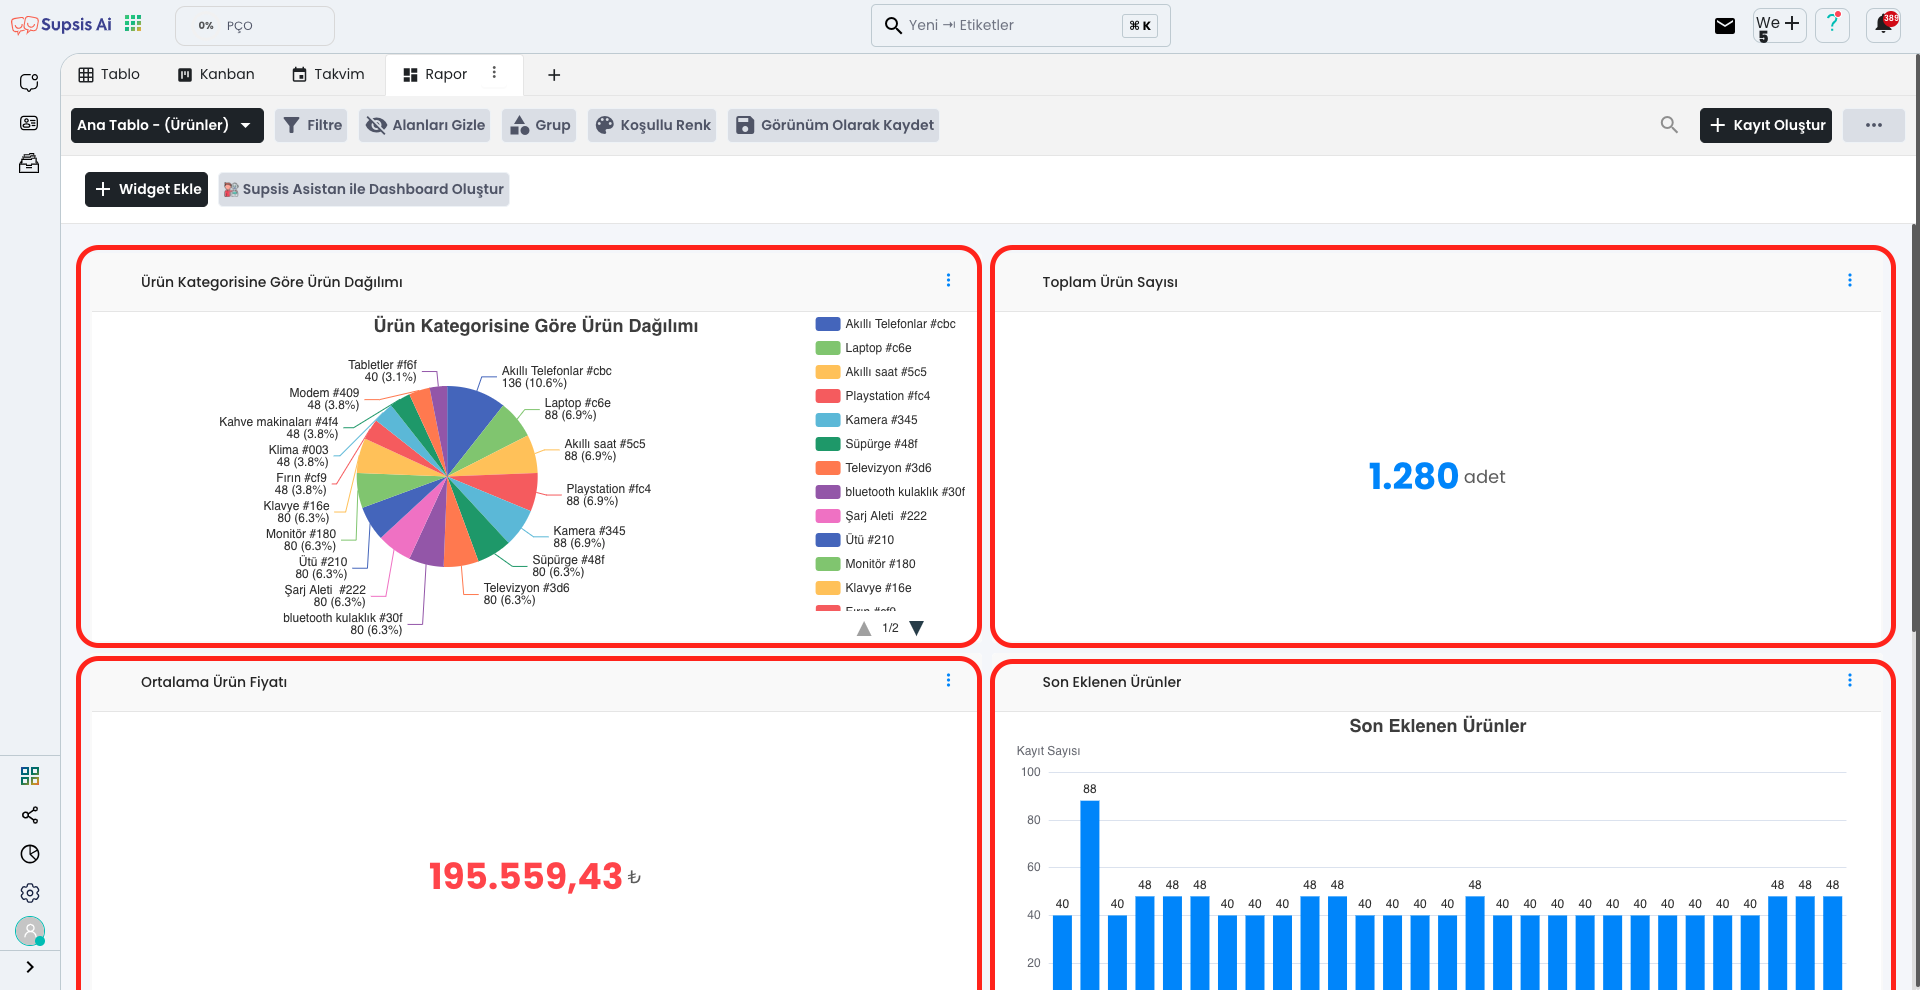Toggle Kamera #345 legend entry
This screenshot has height=990, width=1920.
click(867, 420)
